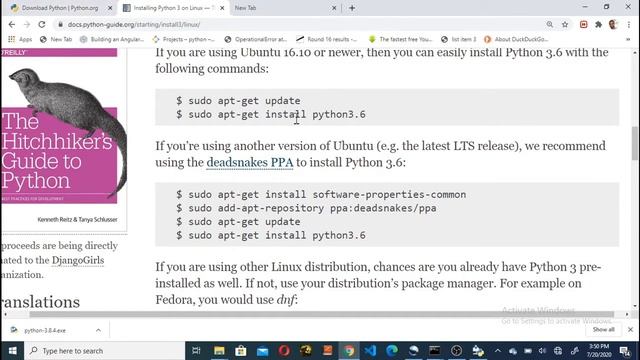Open the Mail app from taskbar
640x360 pixels.
(262, 351)
